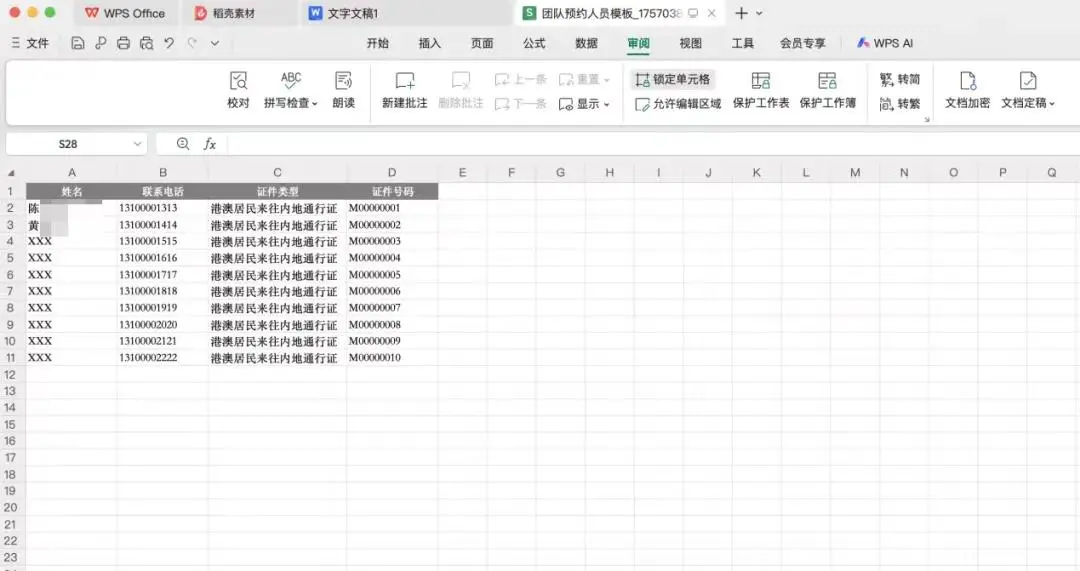Viewport: 1080px width, 571px height.
Task: Select the 联系电话 header cell
Action: [x=163, y=191]
